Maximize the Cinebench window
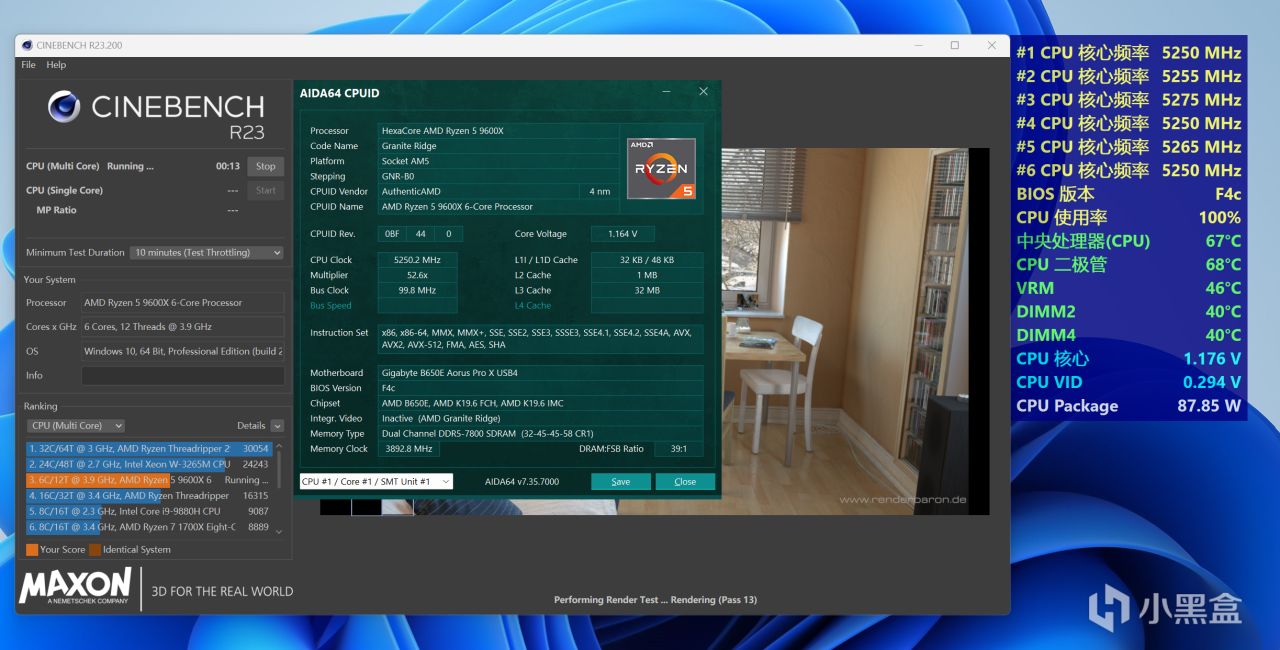The width and height of the screenshot is (1280, 650). (954, 45)
